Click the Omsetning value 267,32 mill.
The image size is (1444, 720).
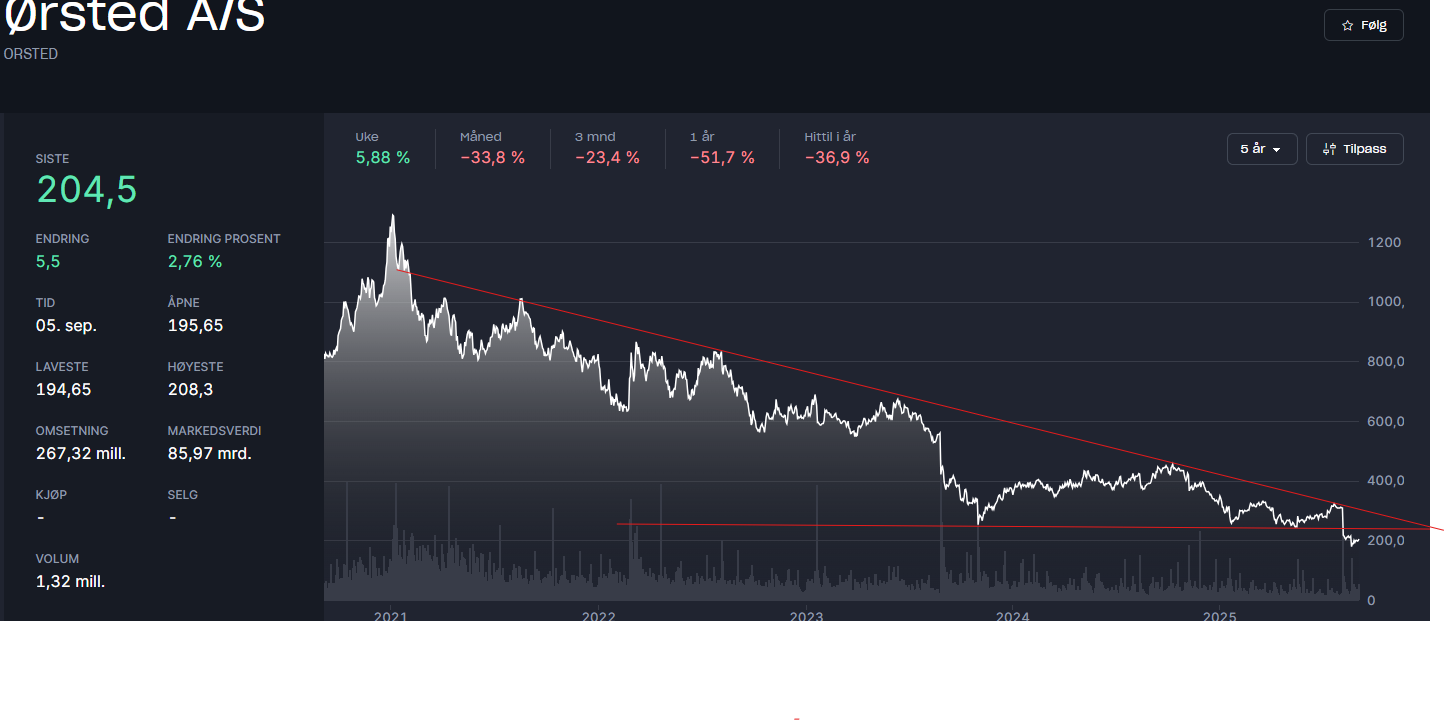pyautogui.click(x=80, y=453)
